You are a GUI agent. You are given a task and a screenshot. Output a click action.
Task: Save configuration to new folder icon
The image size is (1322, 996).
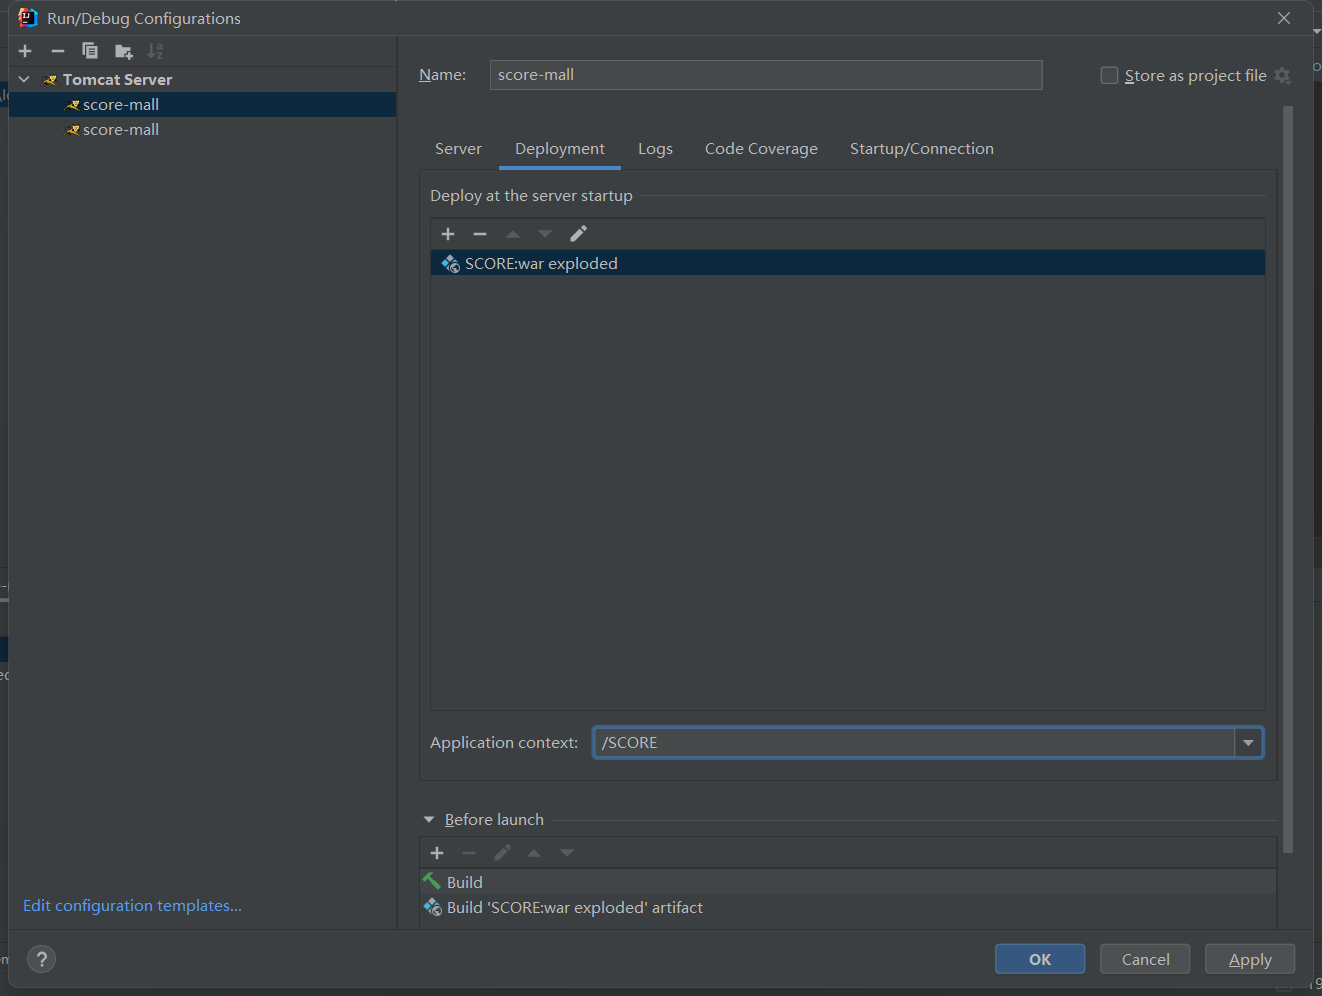click(123, 51)
